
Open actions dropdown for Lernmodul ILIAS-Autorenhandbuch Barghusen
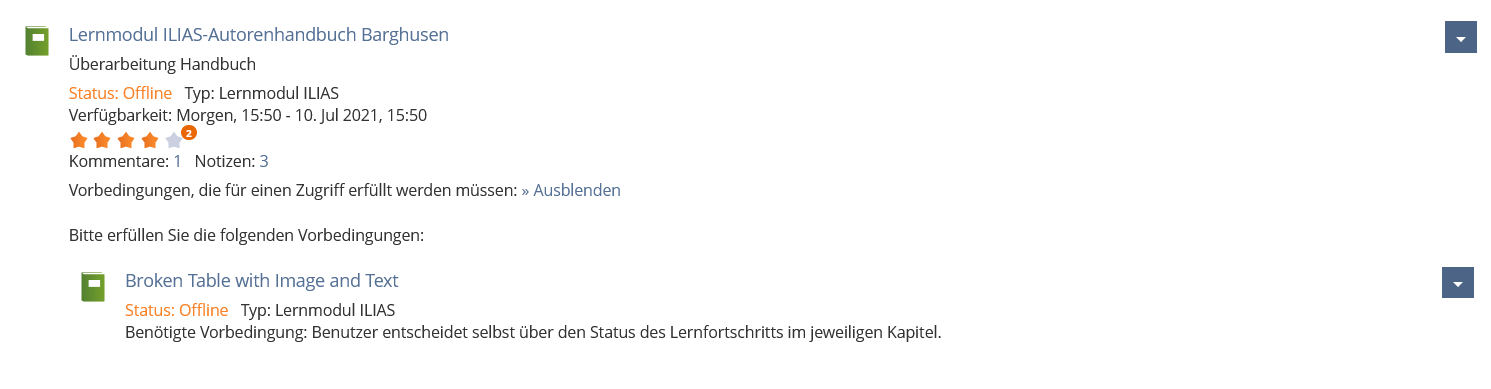pos(1461,38)
